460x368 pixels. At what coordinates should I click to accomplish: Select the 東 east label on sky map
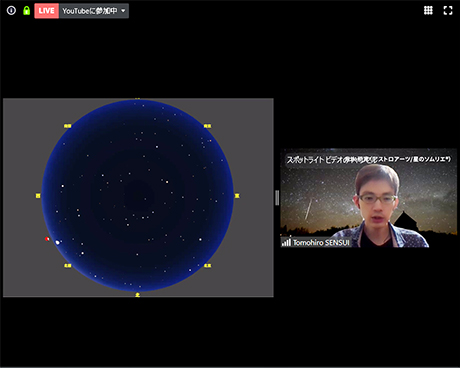[237, 196]
